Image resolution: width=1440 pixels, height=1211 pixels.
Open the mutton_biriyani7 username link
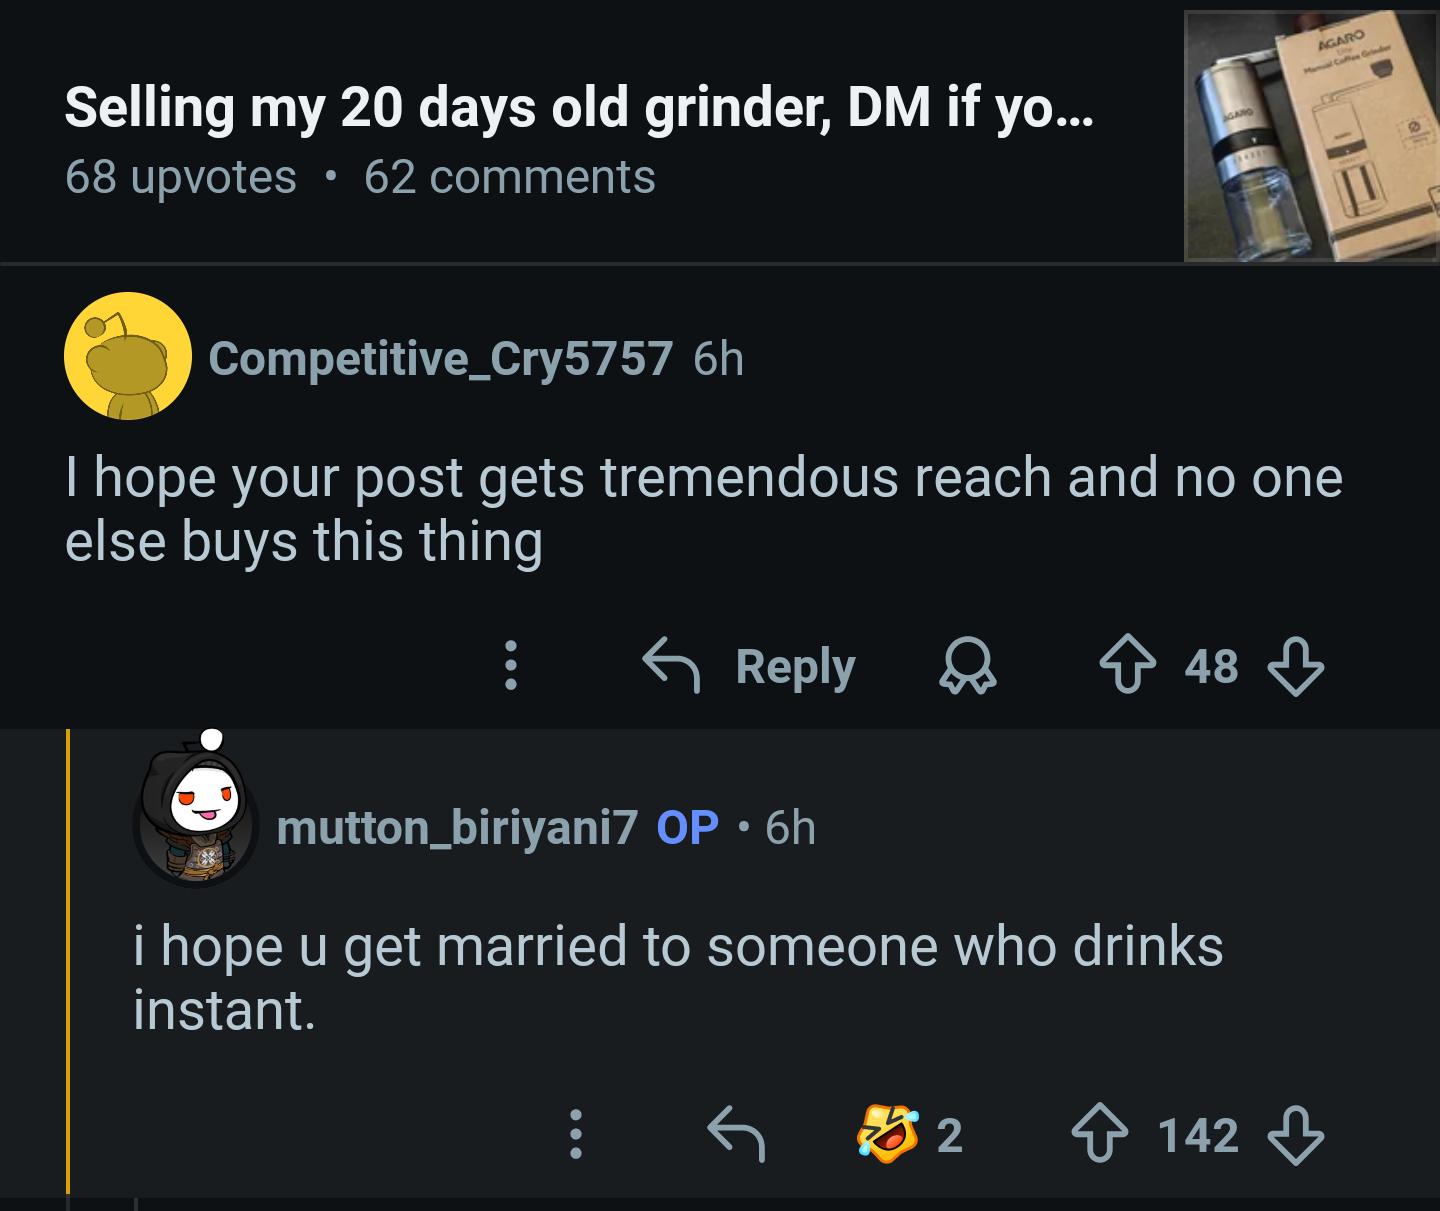tap(456, 827)
